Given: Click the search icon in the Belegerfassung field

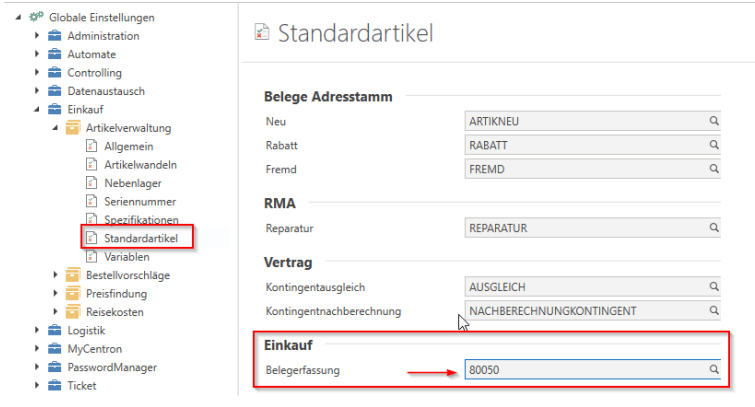Looking at the screenshot, I should click(x=714, y=370).
